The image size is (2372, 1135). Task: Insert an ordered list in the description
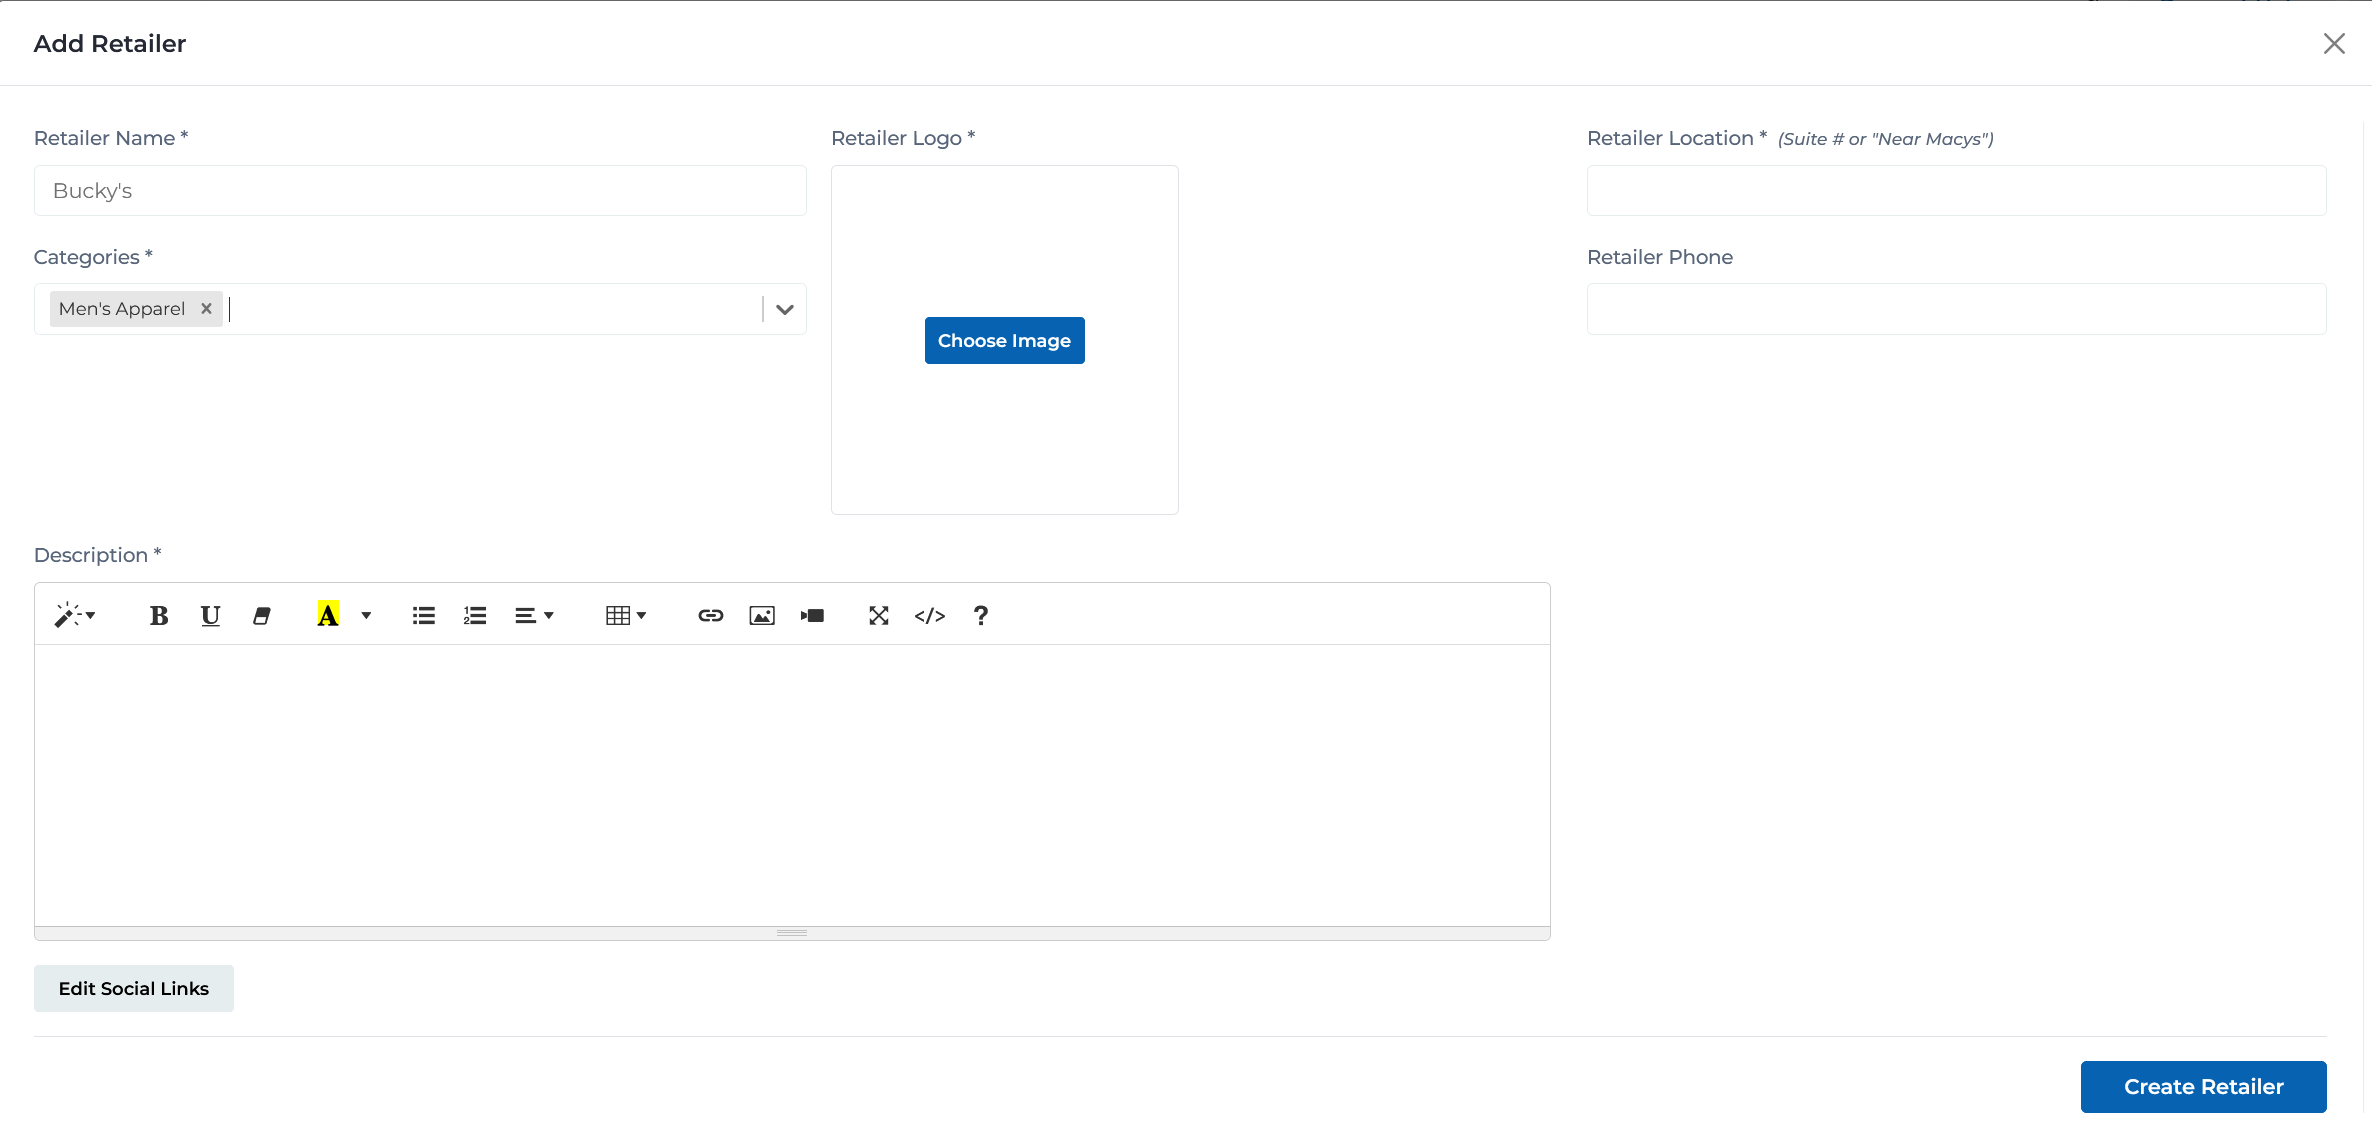click(x=474, y=615)
